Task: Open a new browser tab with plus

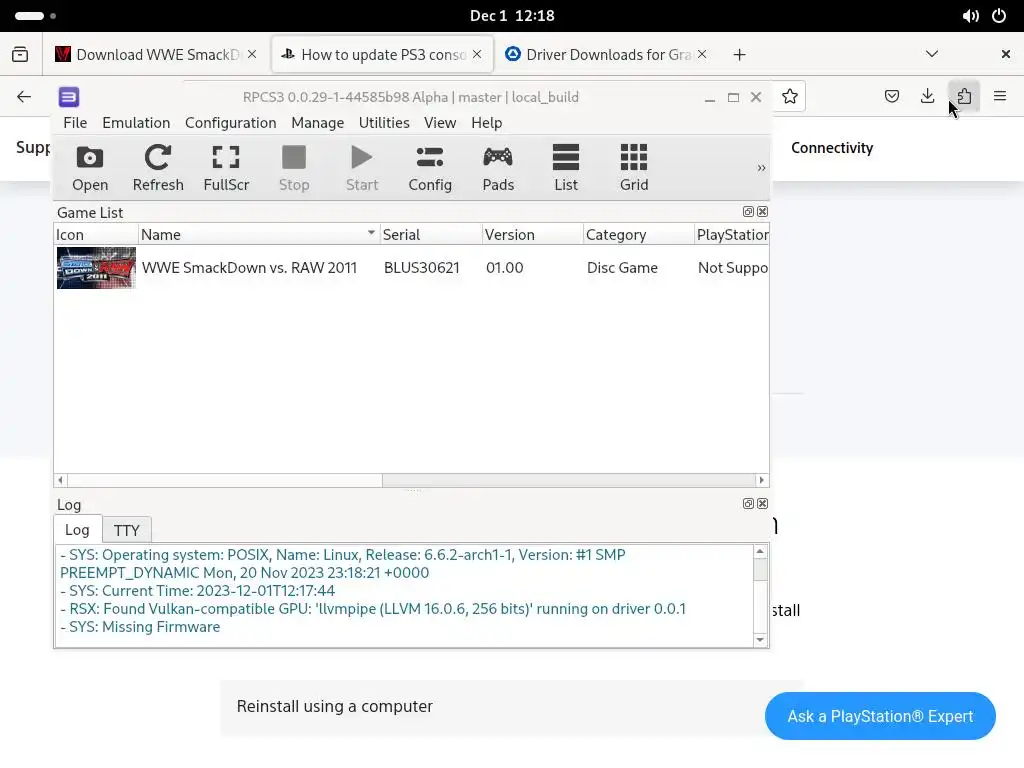Action: 739,55
